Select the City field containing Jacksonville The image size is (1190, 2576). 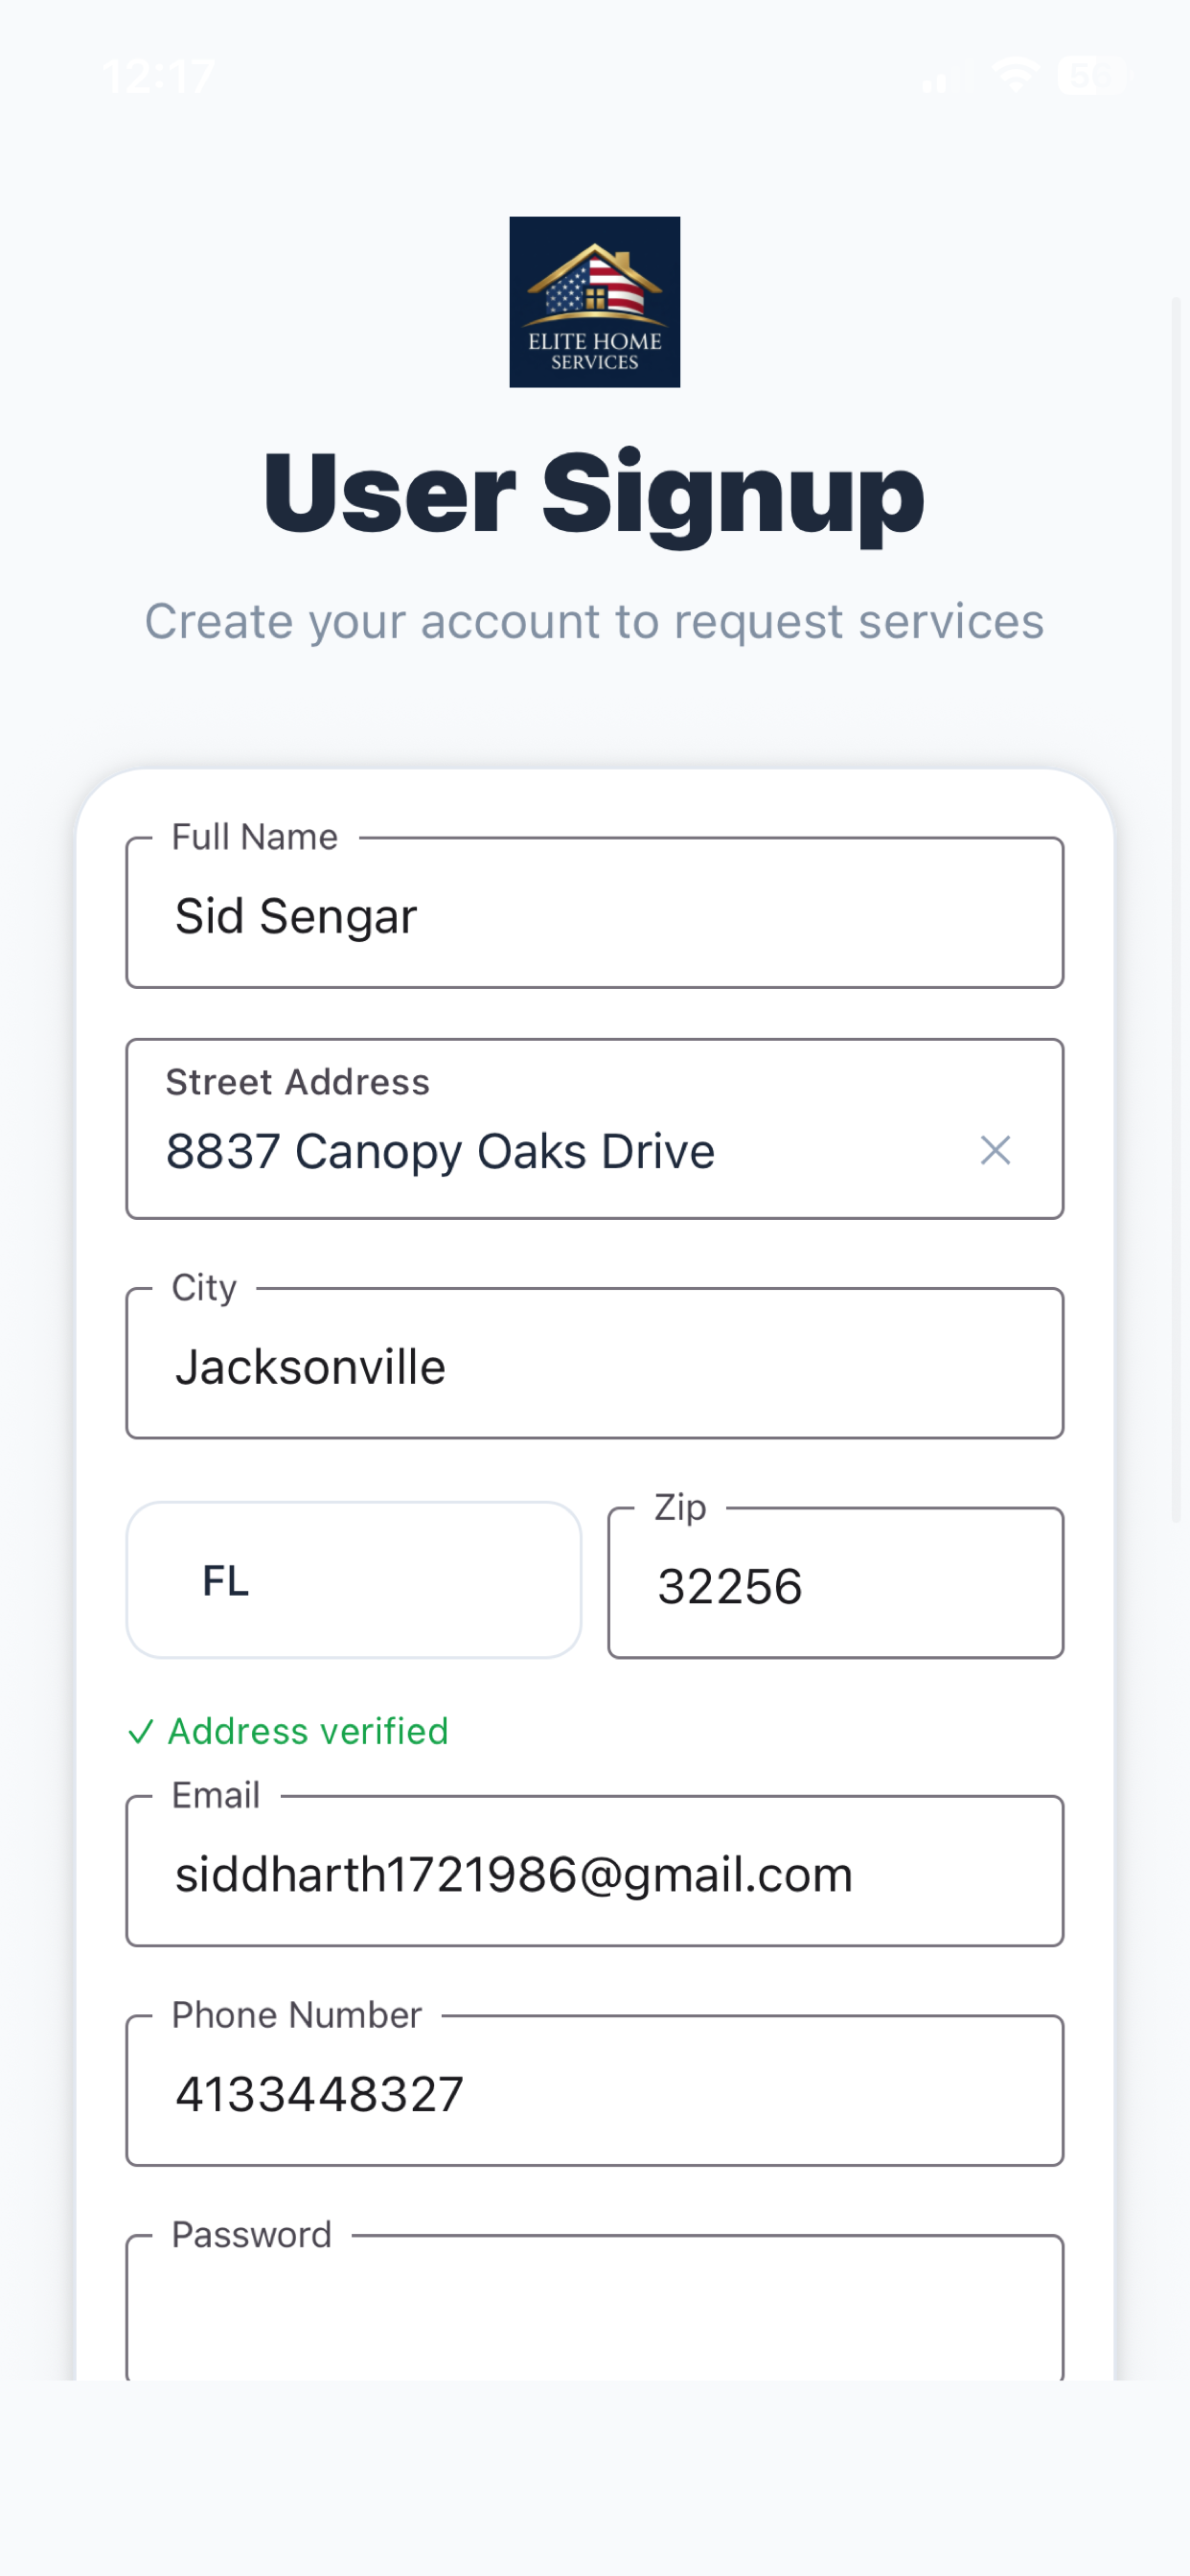(595, 1364)
